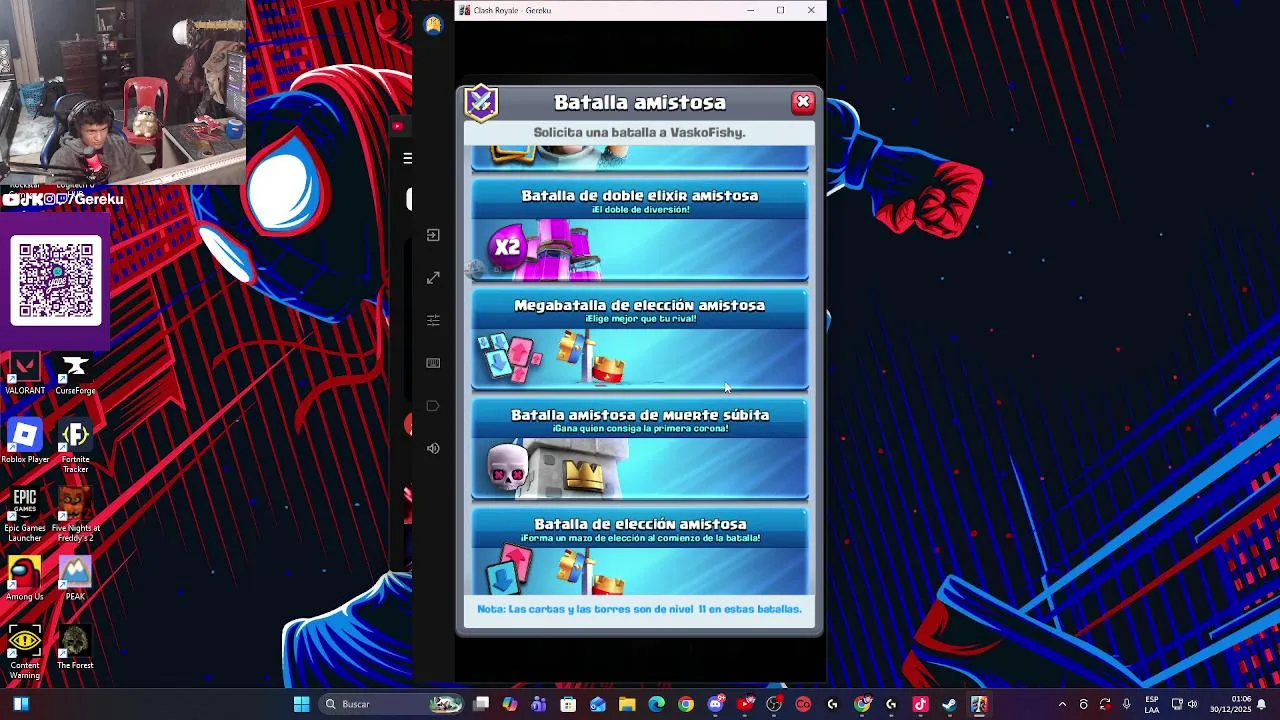Close the Batalla amistosa dialog
1280x720 pixels.
(803, 102)
